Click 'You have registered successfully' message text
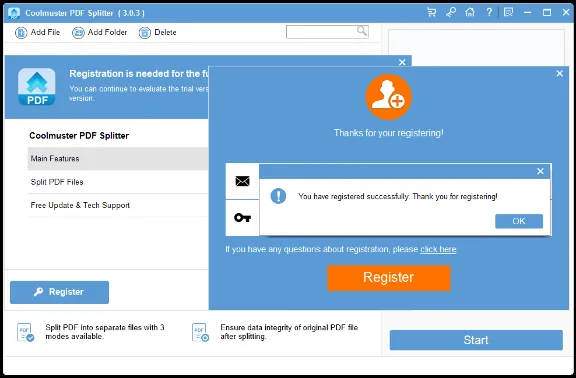 click(398, 197)
